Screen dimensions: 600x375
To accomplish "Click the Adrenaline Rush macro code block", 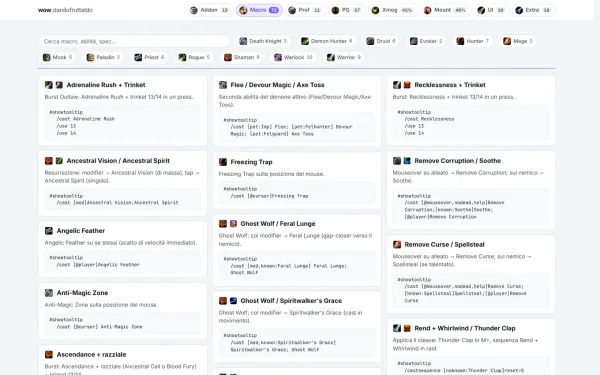I will tap(122, 122).
